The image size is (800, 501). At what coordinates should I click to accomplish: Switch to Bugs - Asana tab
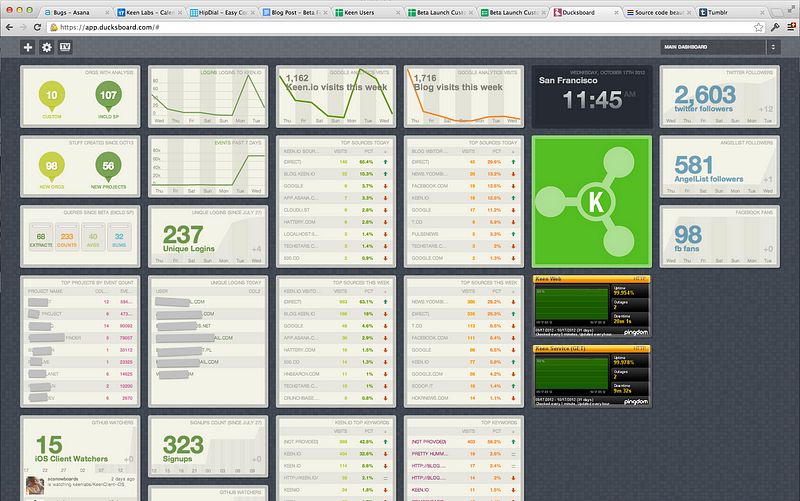pyautogui.click(x=77, y=12)
